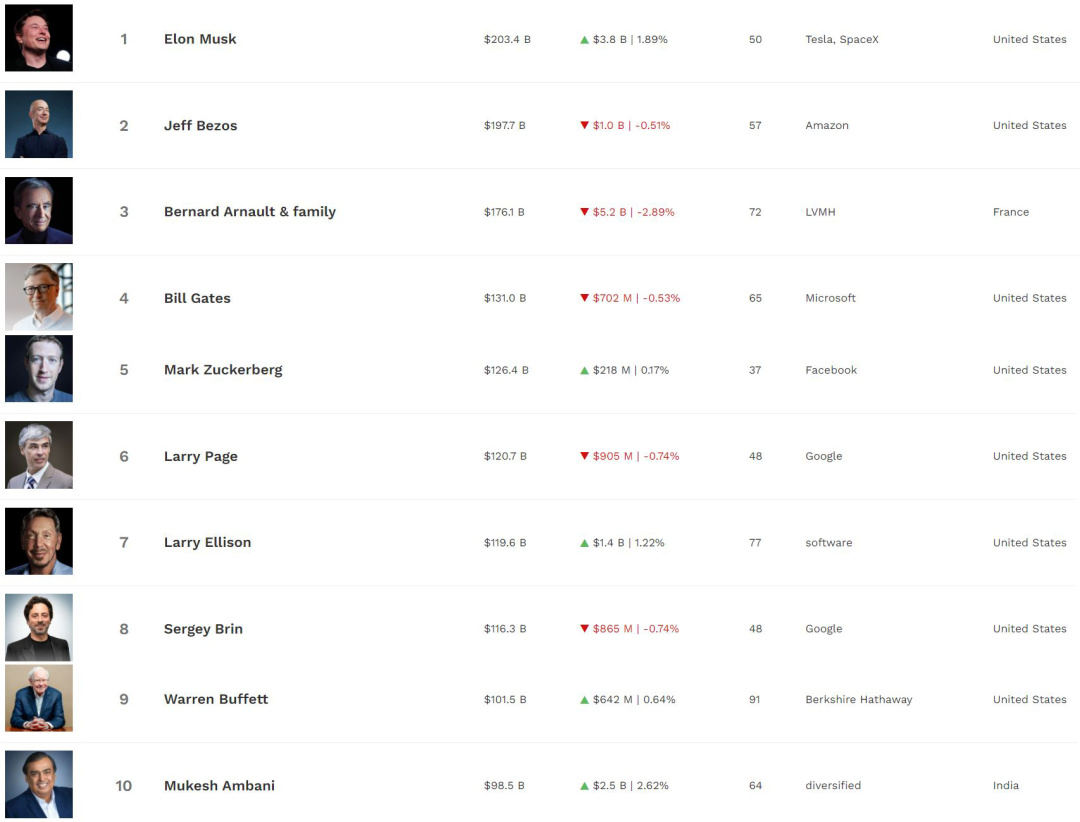This screenshot has height=822, width=1080.
Task: Select the profile photo next to Bill Gates
Action: coord(39,297)
